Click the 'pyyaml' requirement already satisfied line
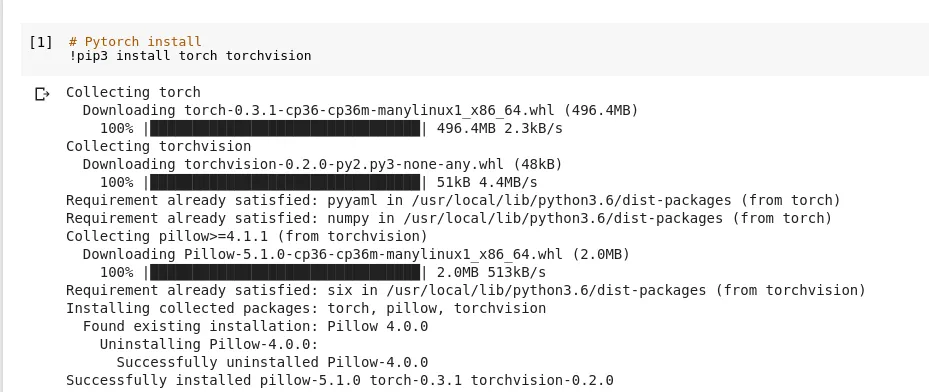The image size is (929, 392). (453, 200)
